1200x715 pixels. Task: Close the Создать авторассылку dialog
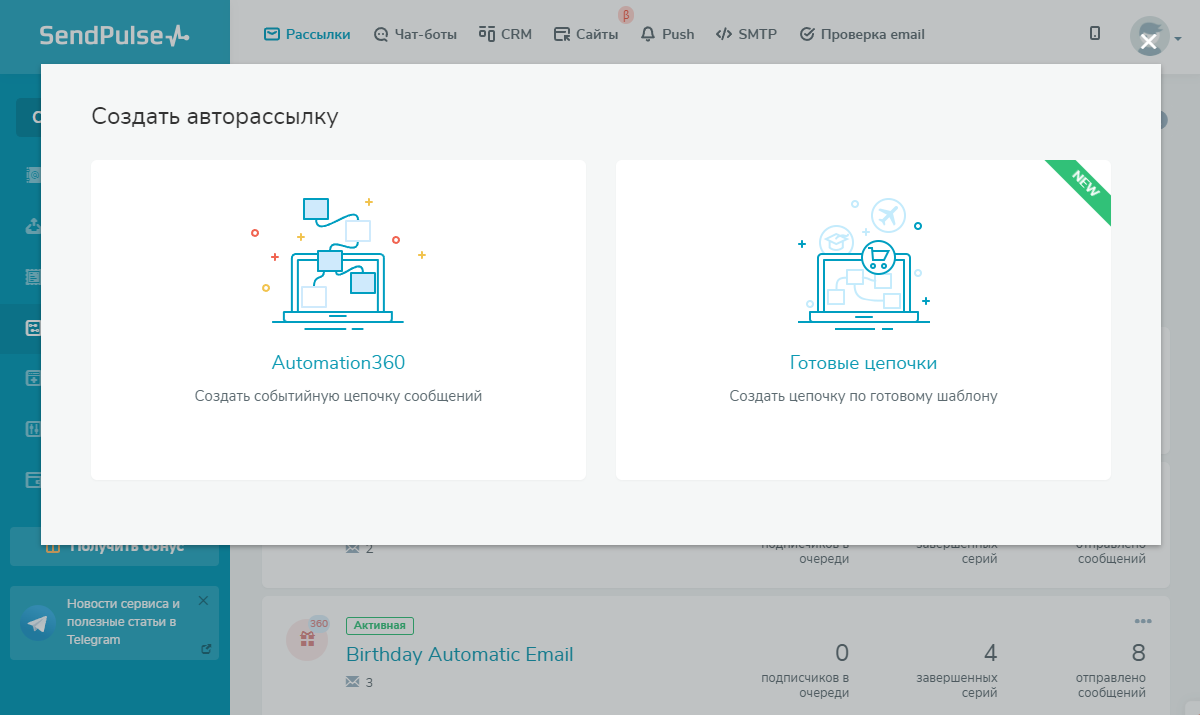pos(1149,42)
